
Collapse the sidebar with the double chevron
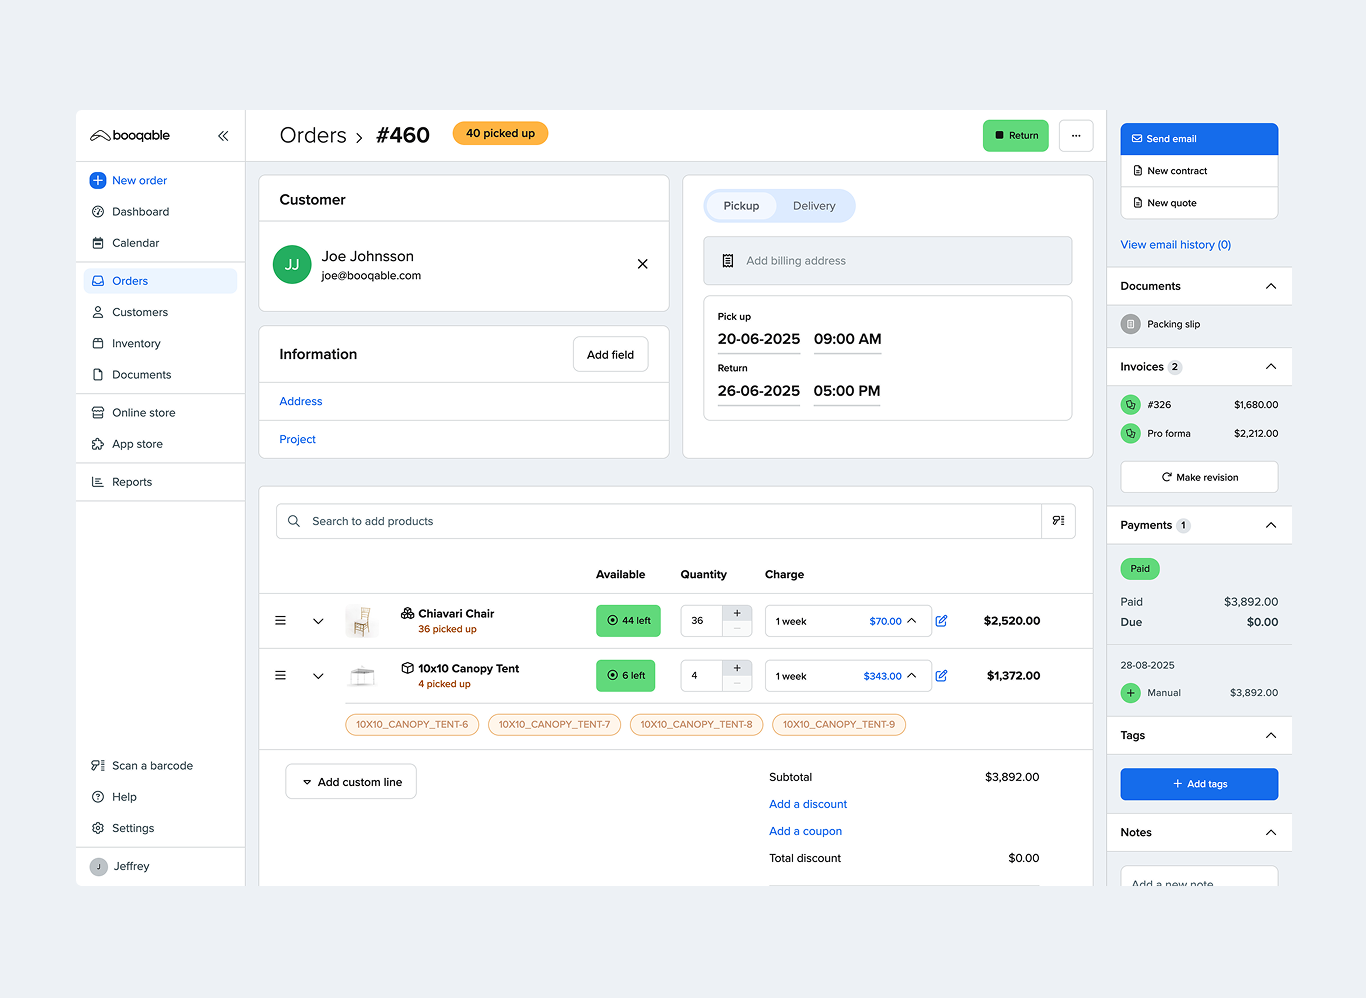pyautogui.click(x=223, y=136)
